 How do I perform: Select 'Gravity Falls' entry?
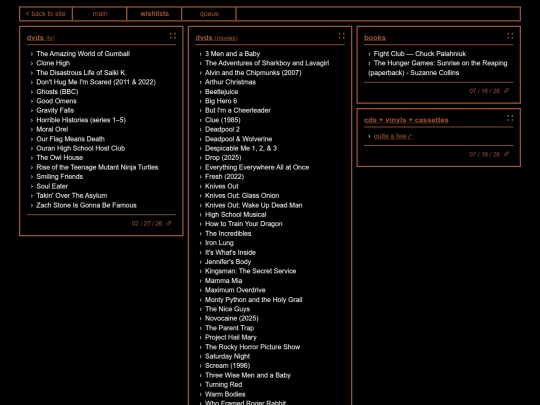(x=55, y=110)
